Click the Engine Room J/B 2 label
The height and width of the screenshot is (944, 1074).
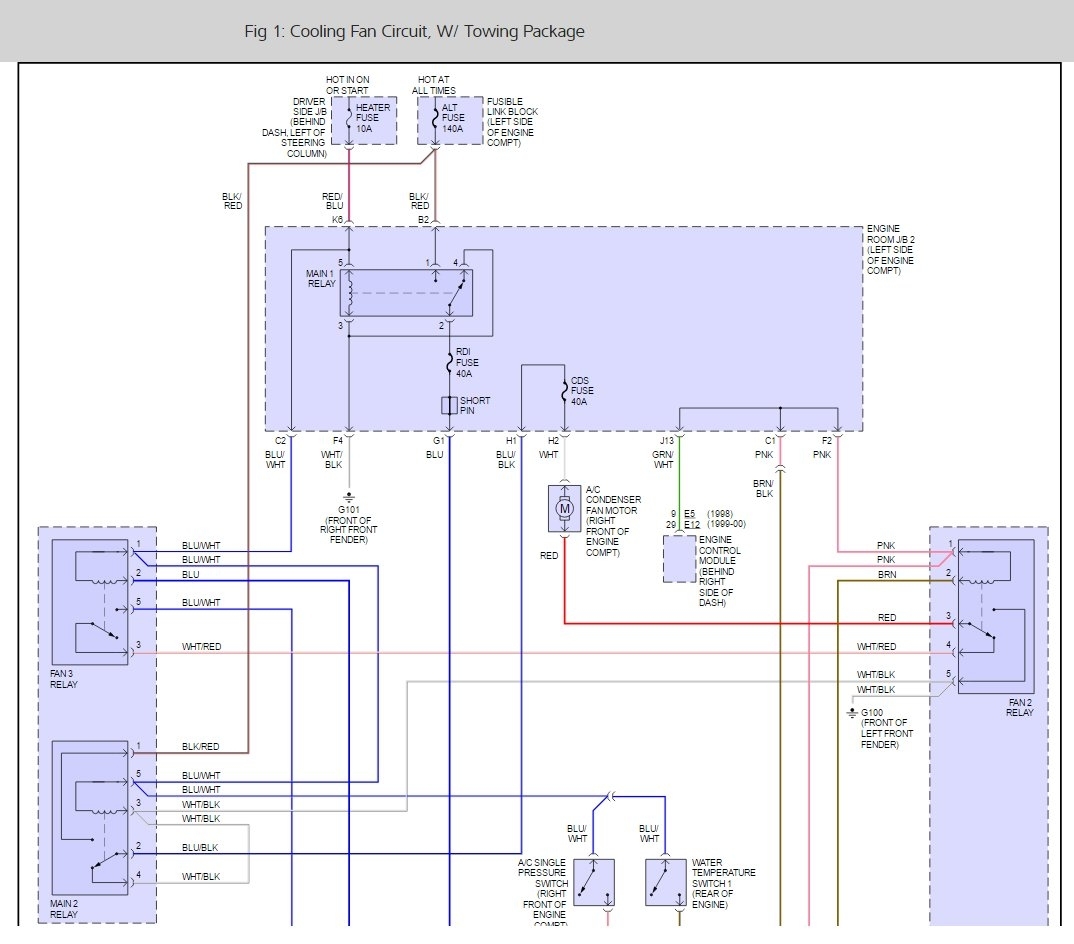click(x=890, y=250)
